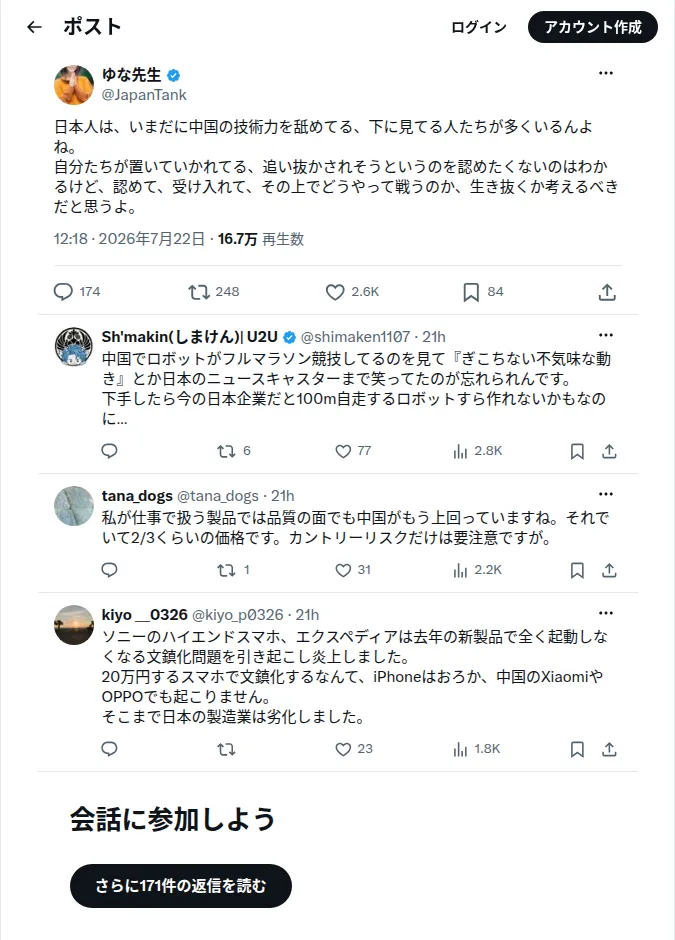Open more options on ゆな先生's post

click(x=606, y=73)
